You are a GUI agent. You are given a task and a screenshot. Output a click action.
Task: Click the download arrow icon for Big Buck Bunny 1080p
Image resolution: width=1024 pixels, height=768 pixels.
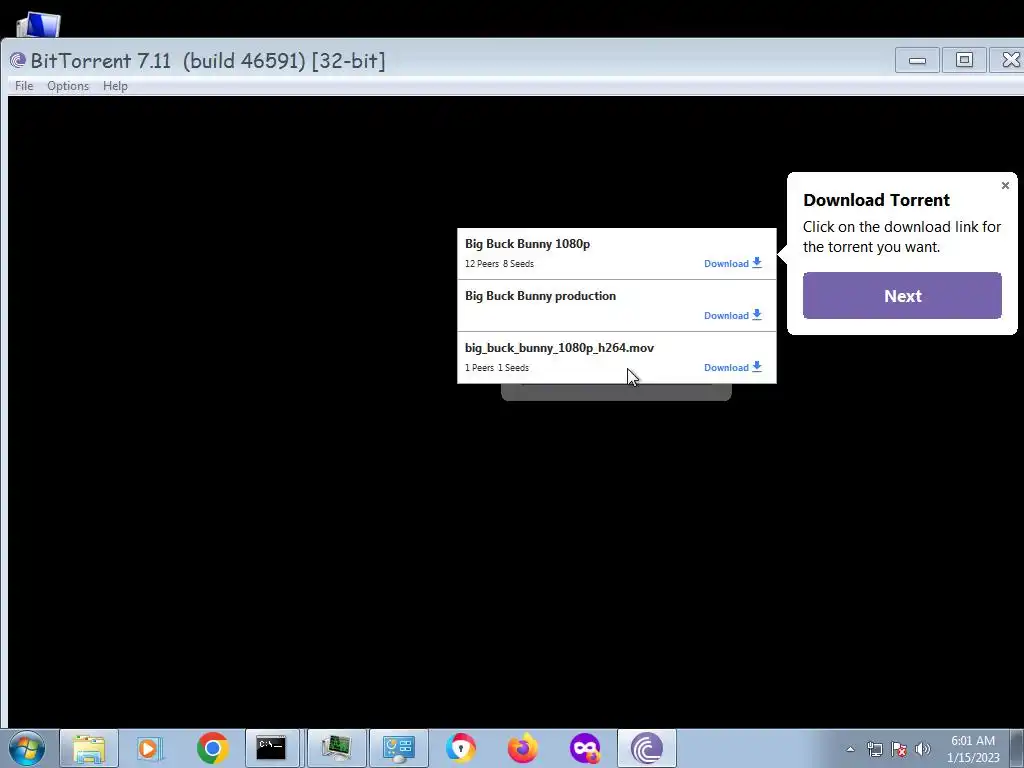tap(757, 263)
